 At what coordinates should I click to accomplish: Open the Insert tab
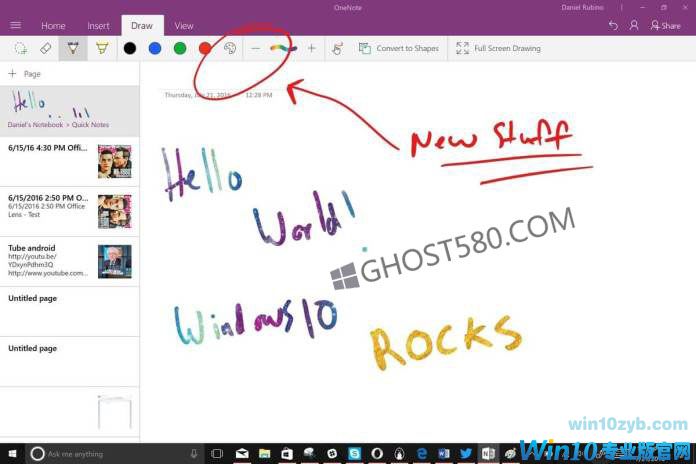(98, 25)
